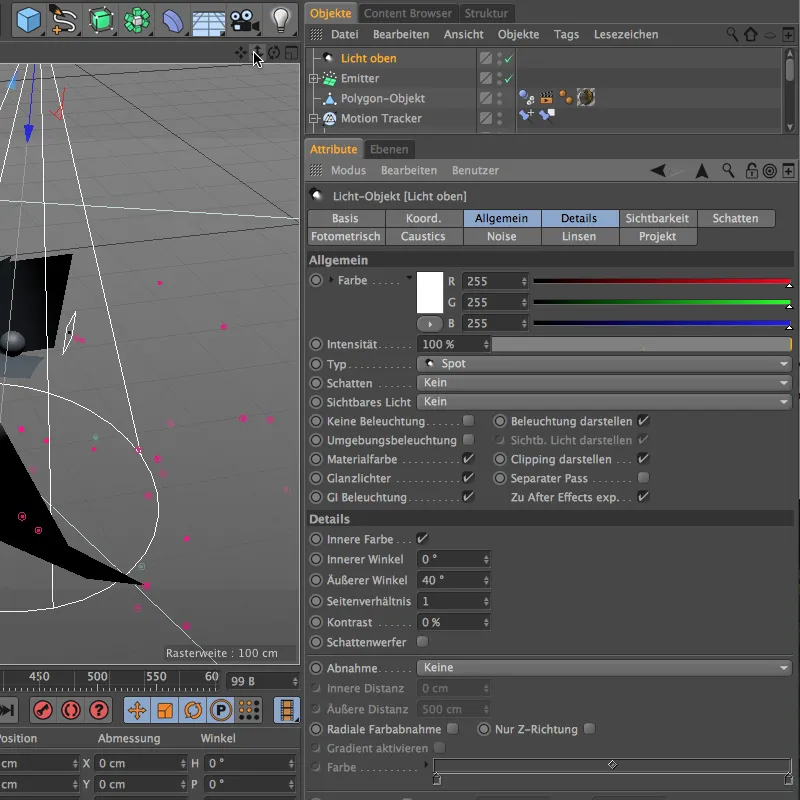This screenshot has height=800, width=800.
Task: Open the light bulb object icon
Action: click(281, 18)
